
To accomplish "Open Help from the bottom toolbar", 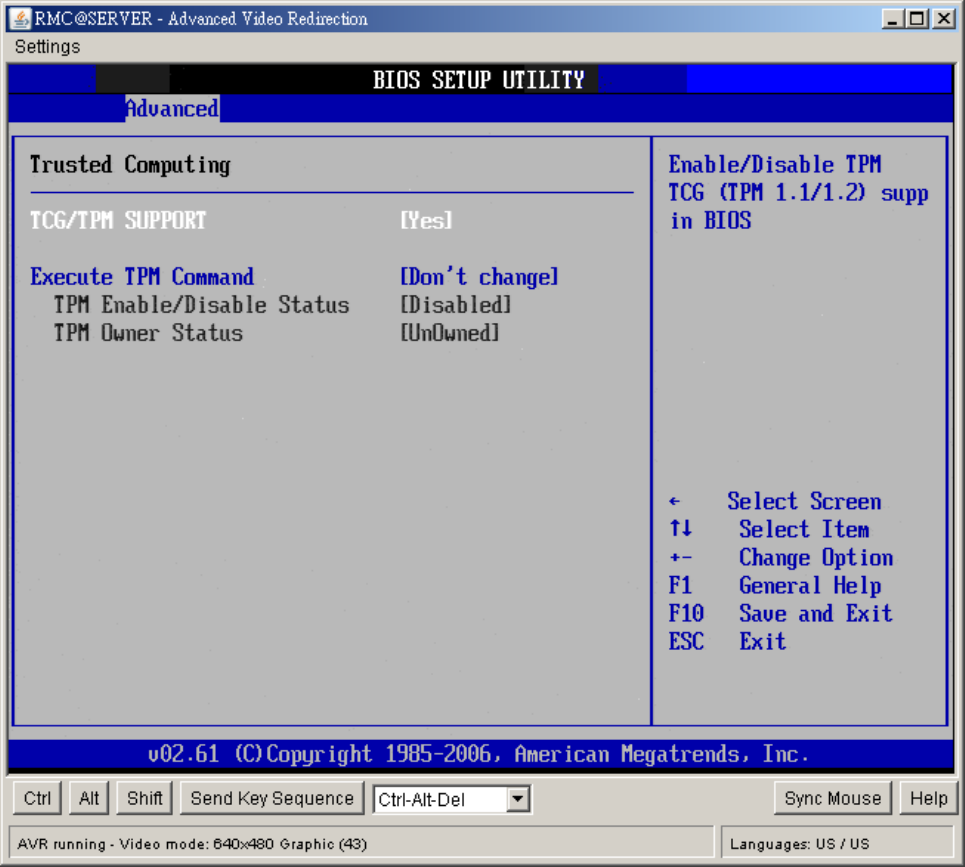I will (x=928, y=798).
